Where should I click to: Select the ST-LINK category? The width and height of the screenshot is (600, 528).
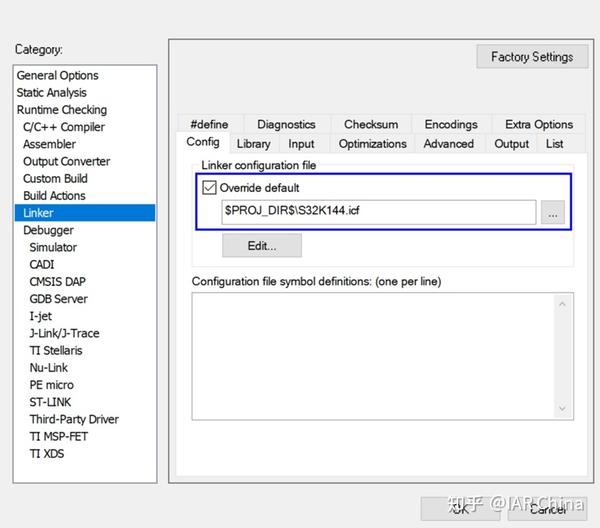click(x=50, y=402)
